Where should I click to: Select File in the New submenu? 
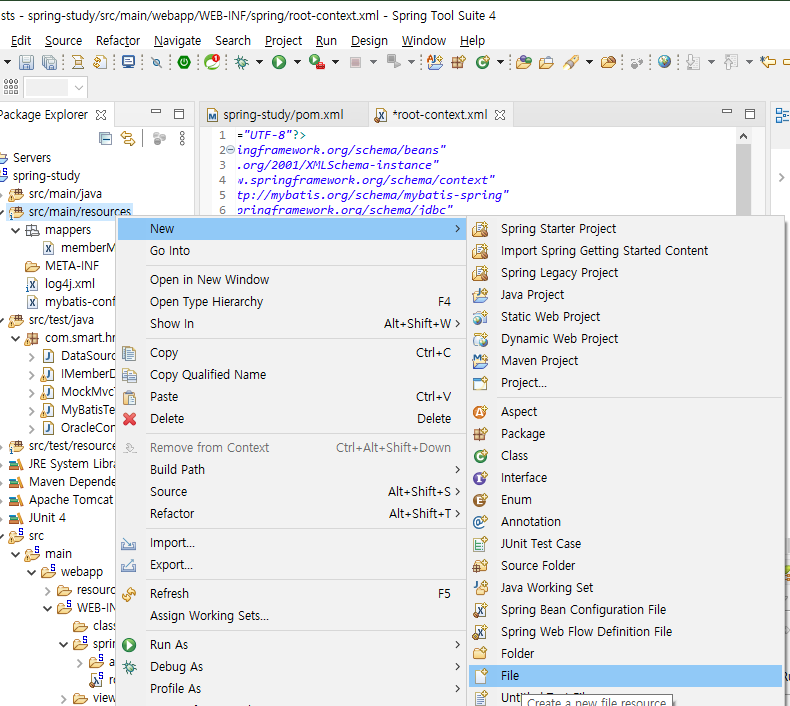pyautogui.click(x=625, y=676)
